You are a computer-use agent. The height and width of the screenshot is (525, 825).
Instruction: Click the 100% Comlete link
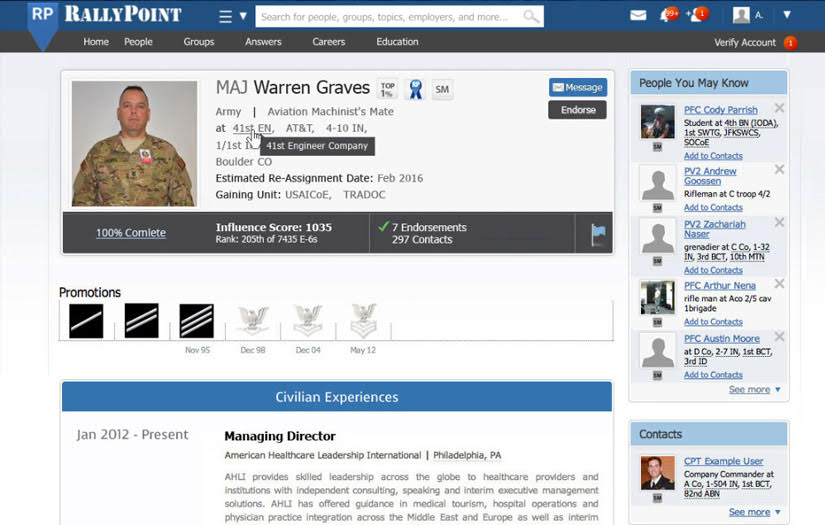pyautogui.click(x=130, y=233)
